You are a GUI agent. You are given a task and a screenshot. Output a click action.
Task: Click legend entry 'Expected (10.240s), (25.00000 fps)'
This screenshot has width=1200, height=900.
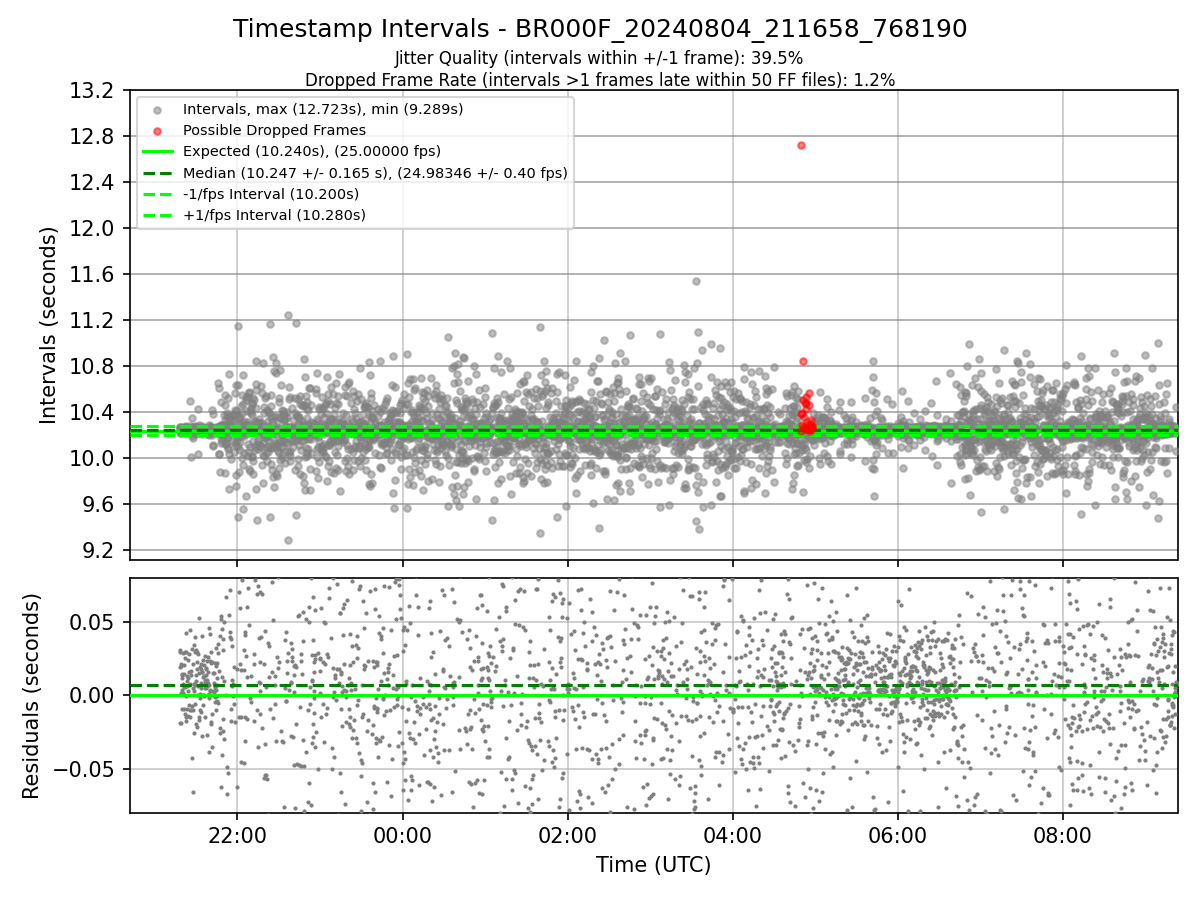pos(312,151)
